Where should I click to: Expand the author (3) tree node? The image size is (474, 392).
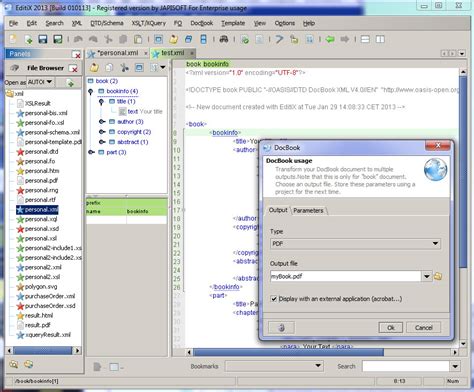pos(102,122)
